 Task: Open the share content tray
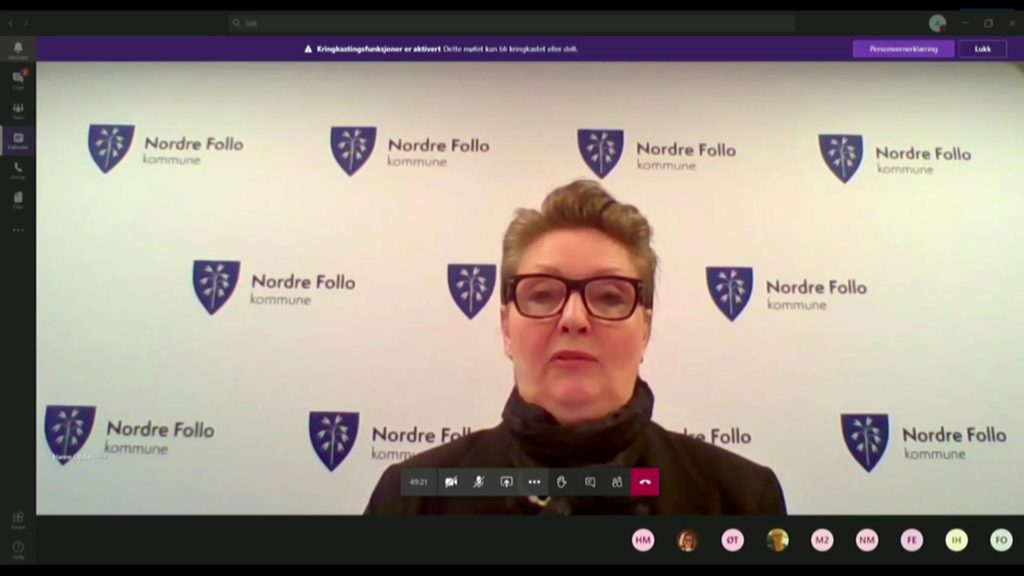[x=506, y=482]
